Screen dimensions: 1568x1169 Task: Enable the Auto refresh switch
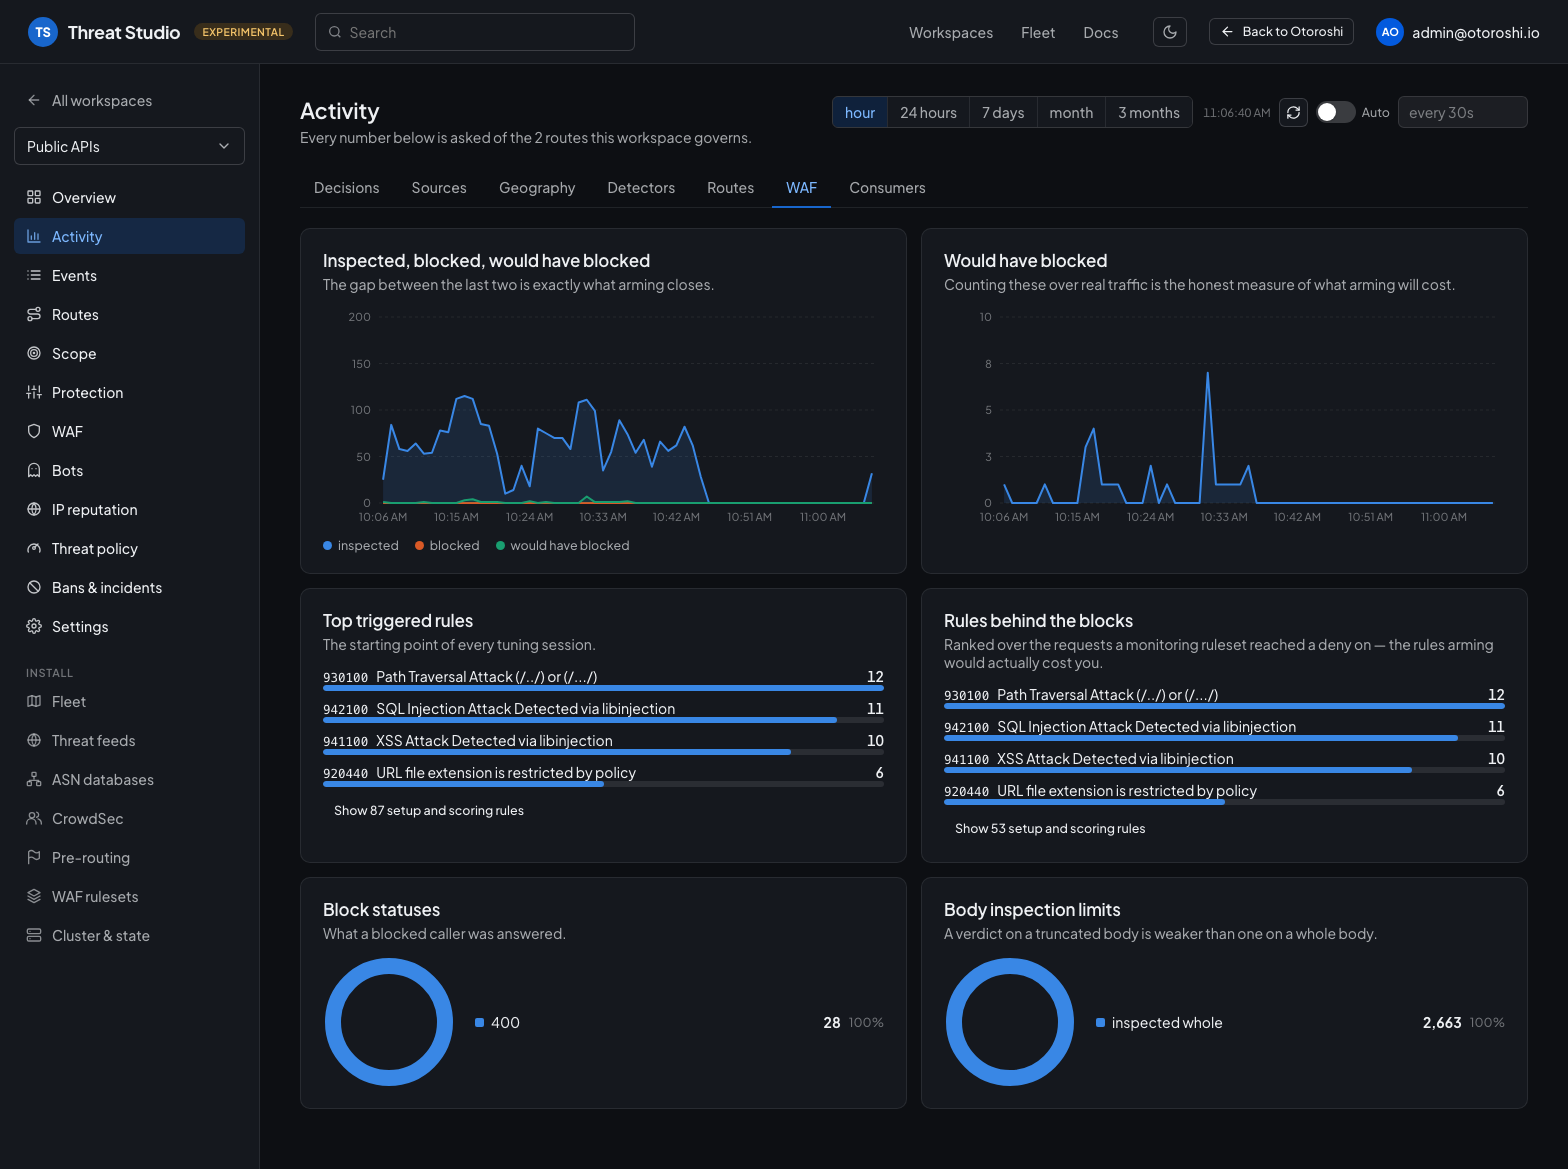pos(1335,112)
